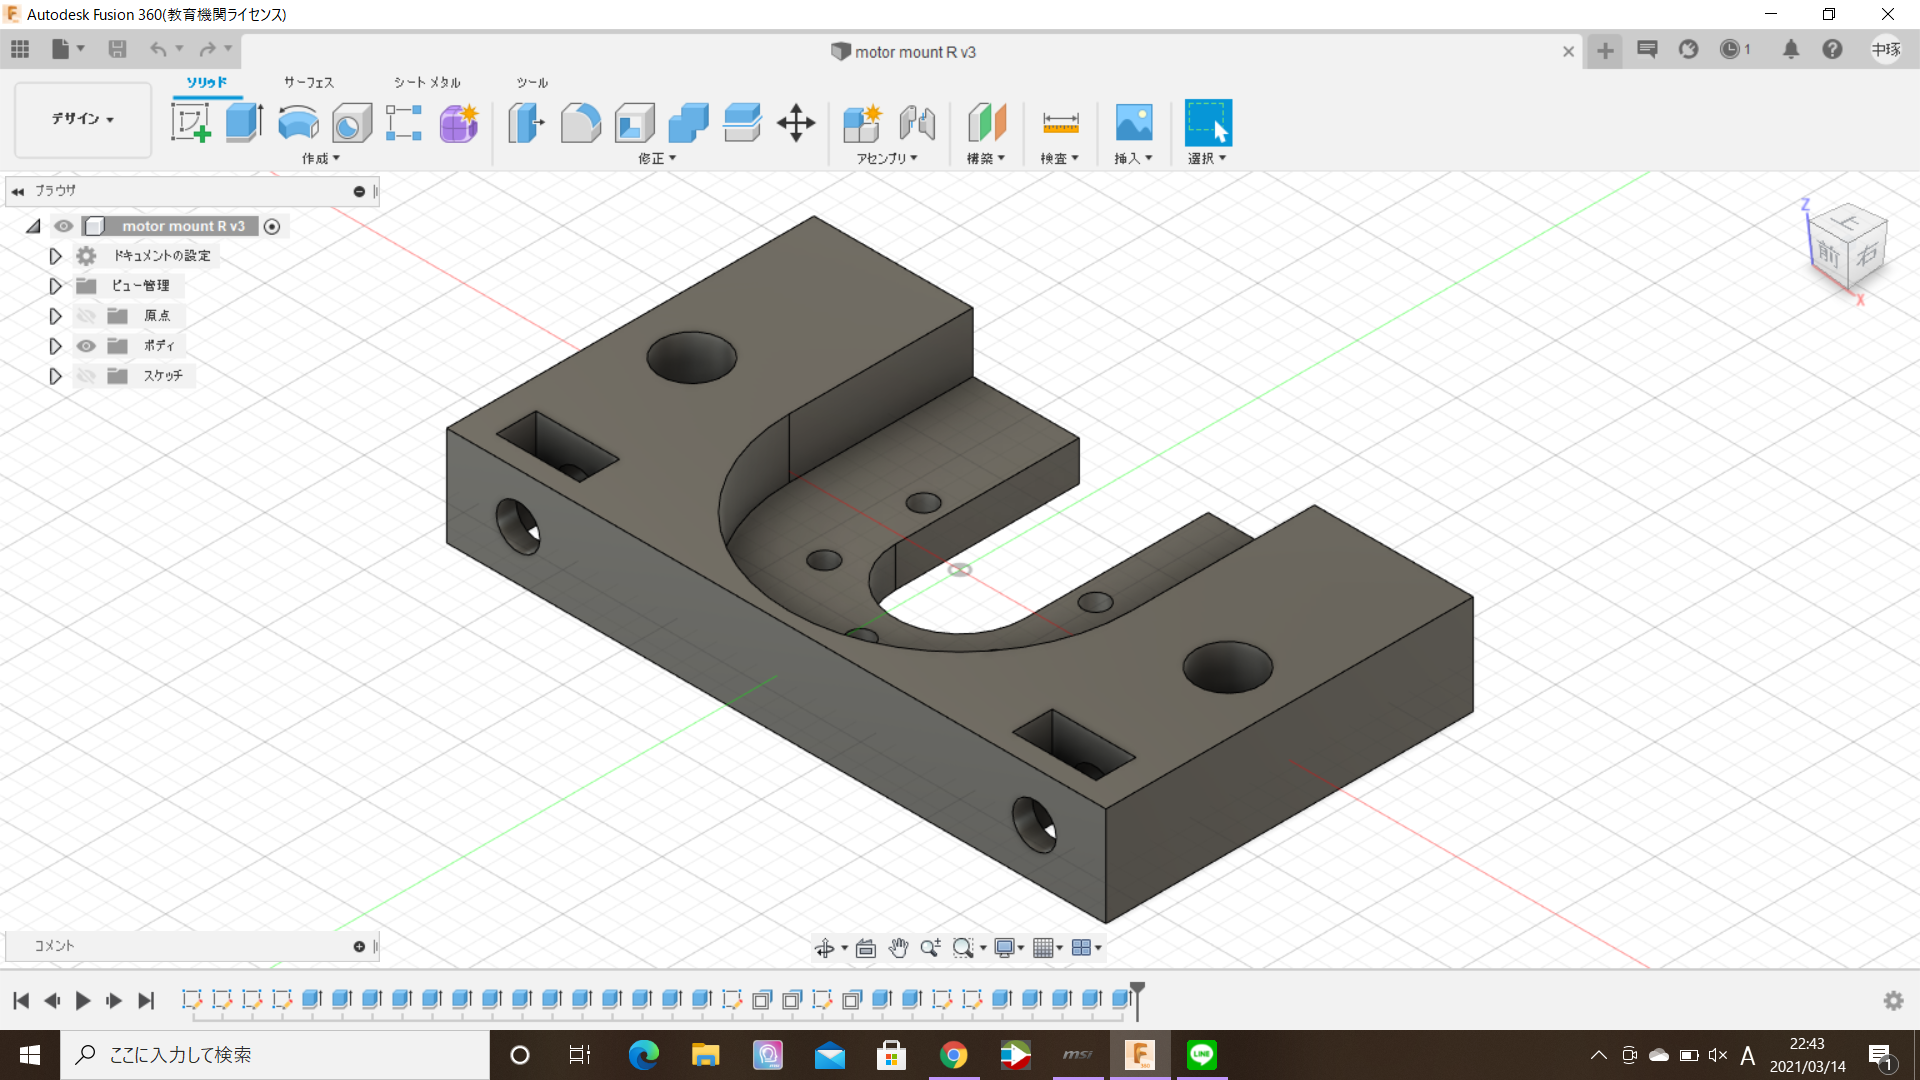Jump to the timeline beginning
The height and width of the screenshot is (1080, 1920).
point(21,1000)
